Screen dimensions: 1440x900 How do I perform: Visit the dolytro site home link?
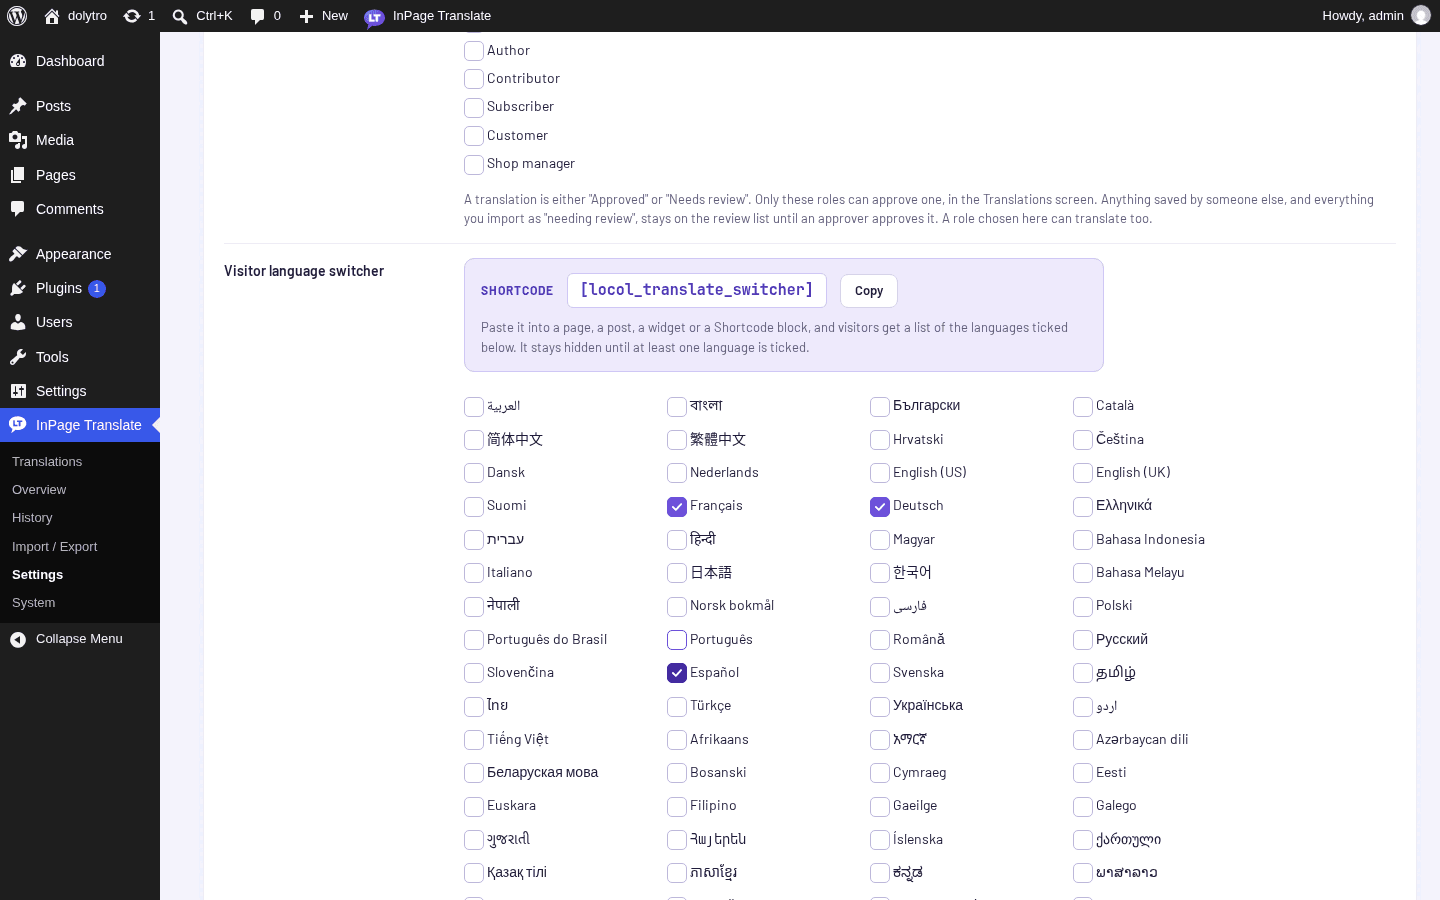point(76,16)
